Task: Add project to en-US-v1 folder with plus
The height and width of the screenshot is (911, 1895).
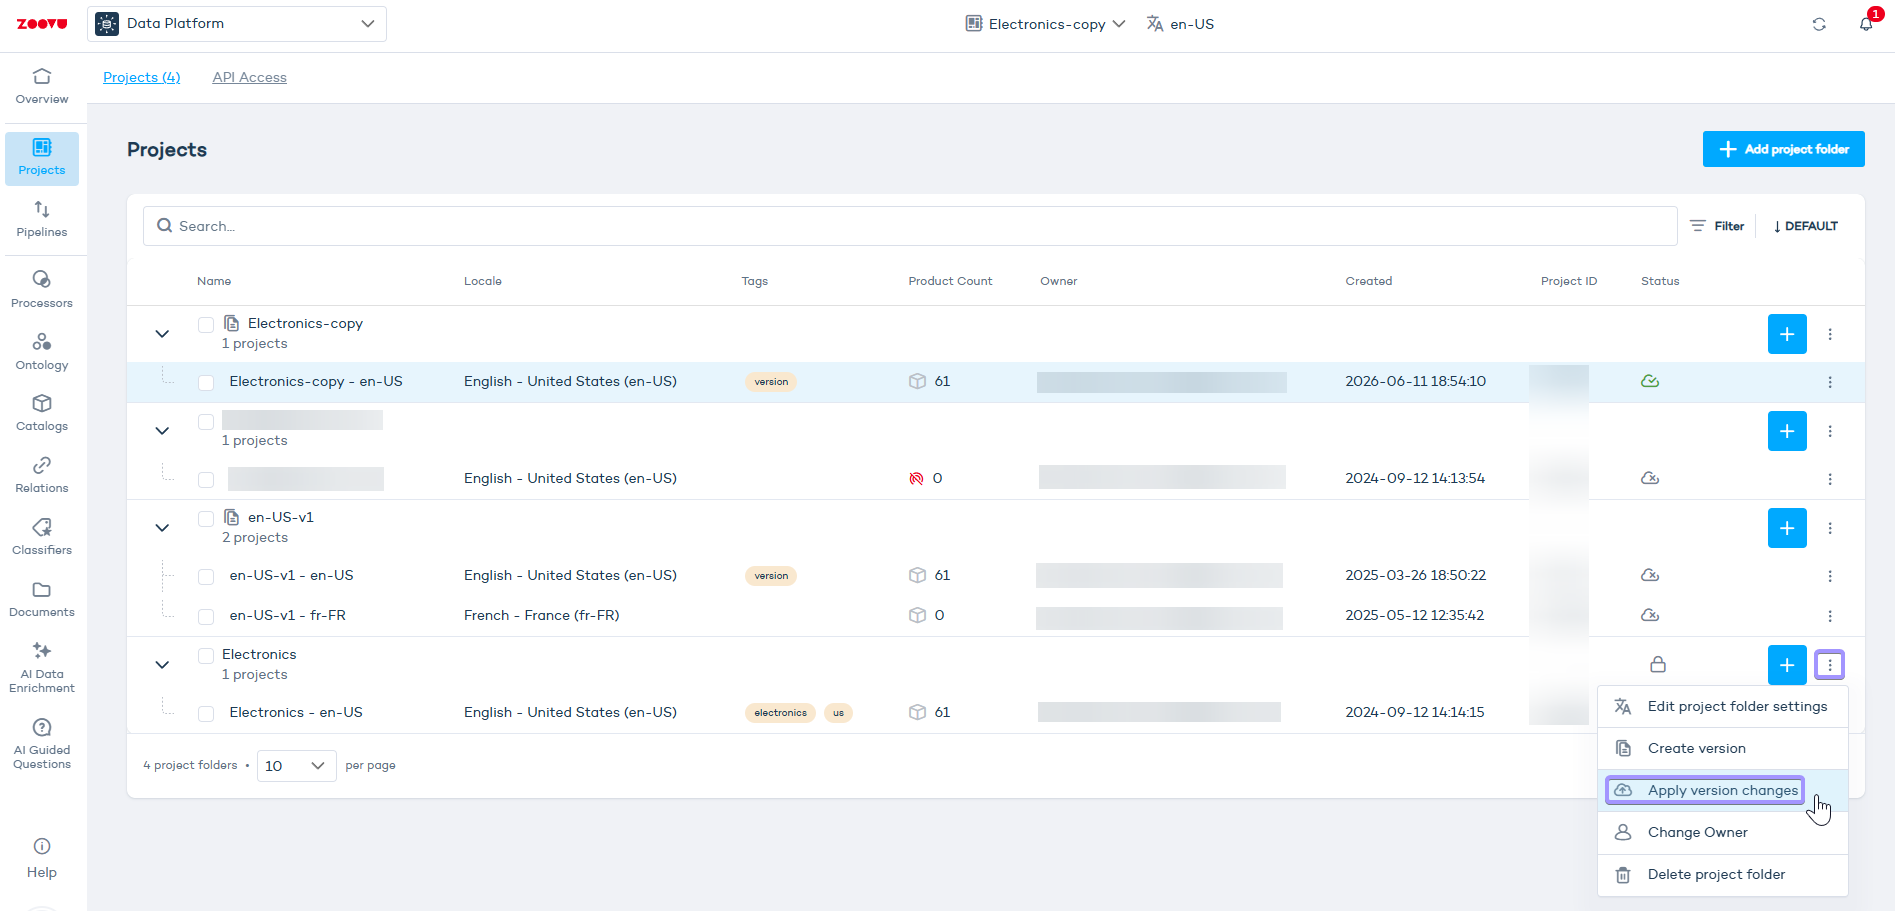Action: point(1787,528)
